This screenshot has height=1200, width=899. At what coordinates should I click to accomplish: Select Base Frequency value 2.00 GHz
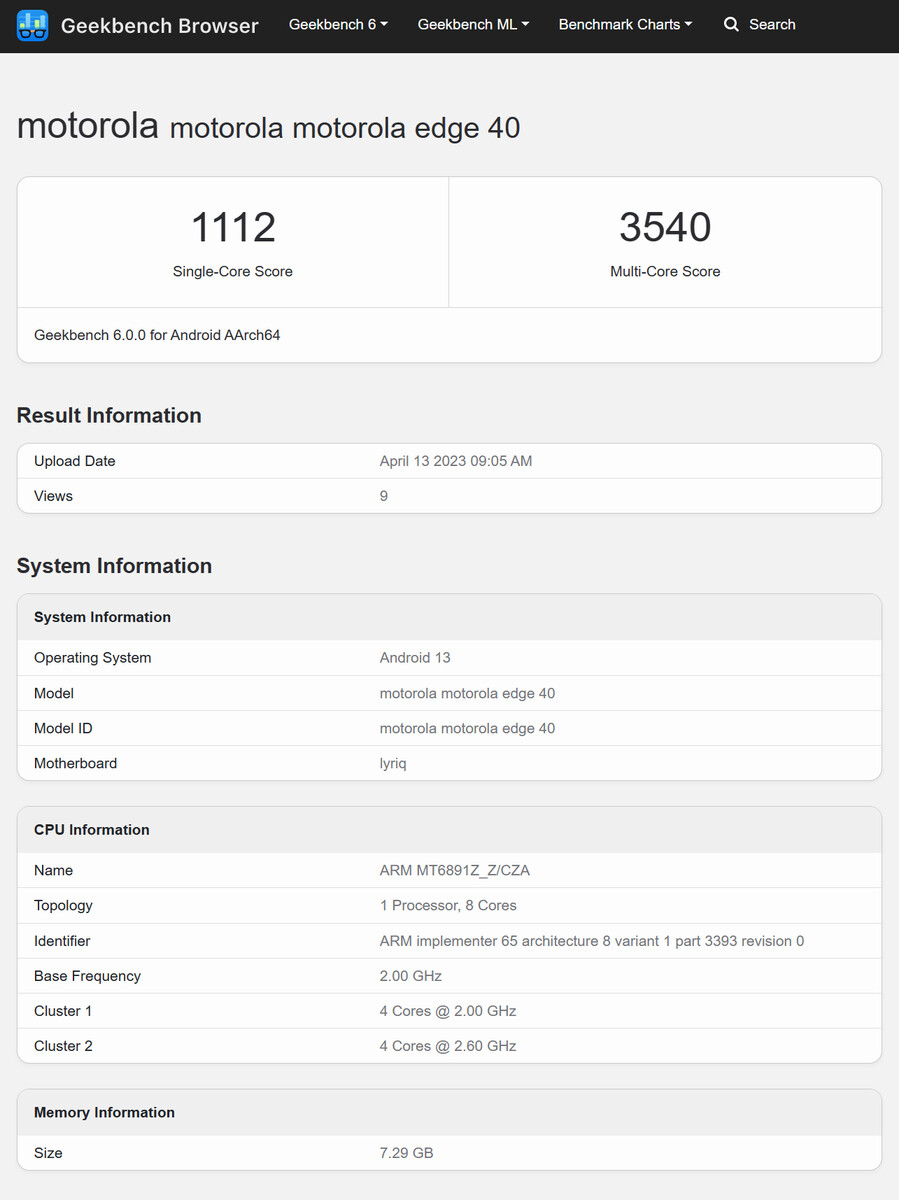(x=411, y=976)
